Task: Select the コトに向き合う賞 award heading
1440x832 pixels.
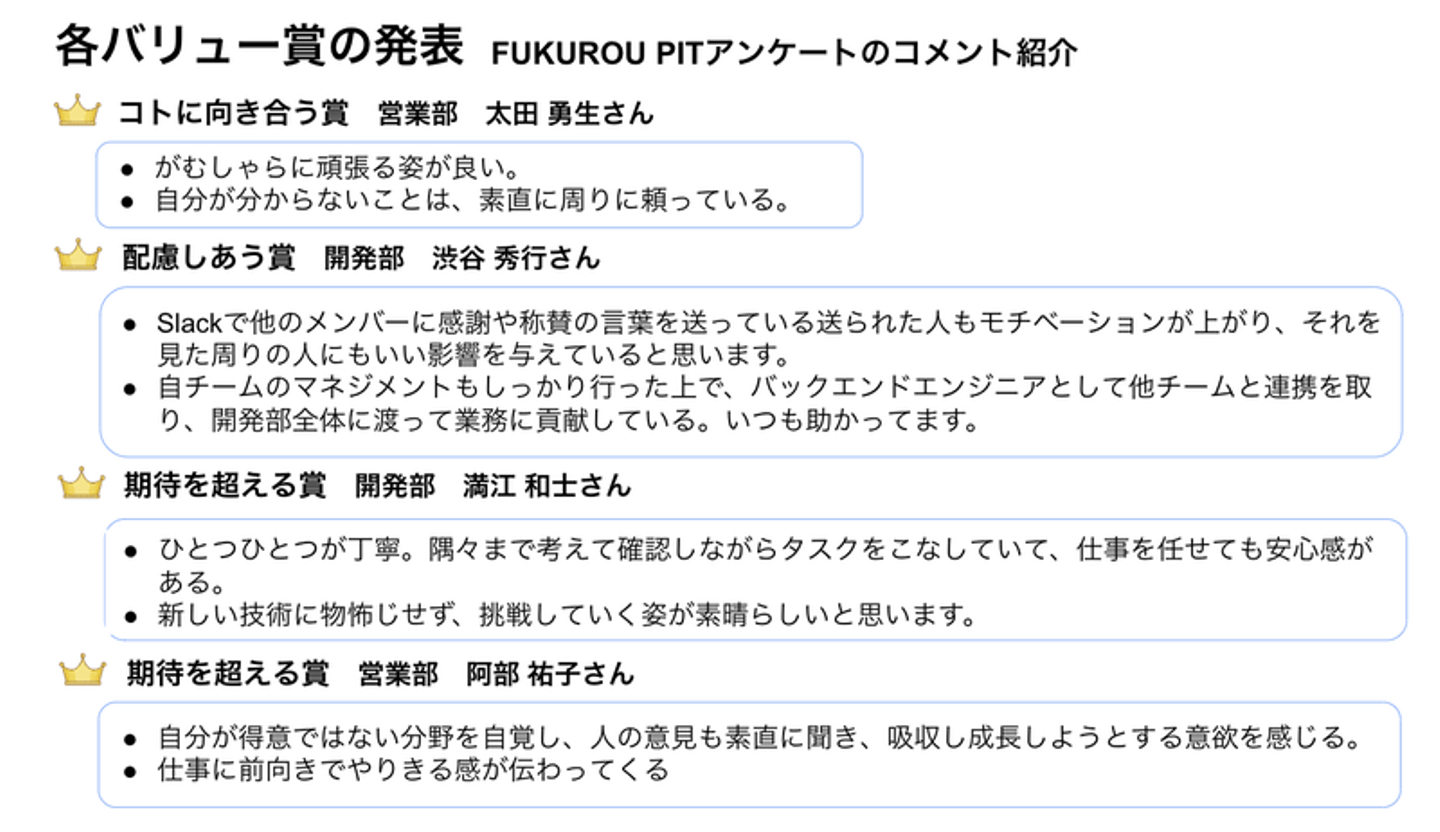Action: pyautogui.click(x=233, y=113)
